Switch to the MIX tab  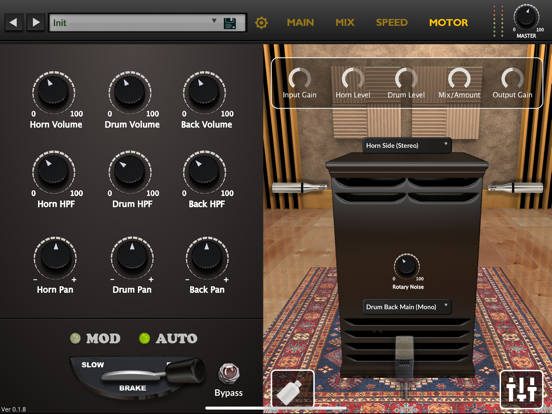(x=345, y=23)
